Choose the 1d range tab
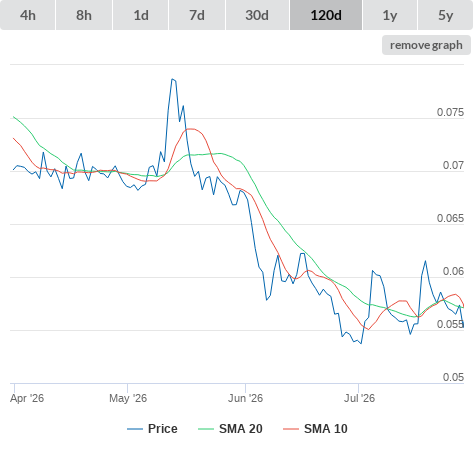 click(141, 15)
